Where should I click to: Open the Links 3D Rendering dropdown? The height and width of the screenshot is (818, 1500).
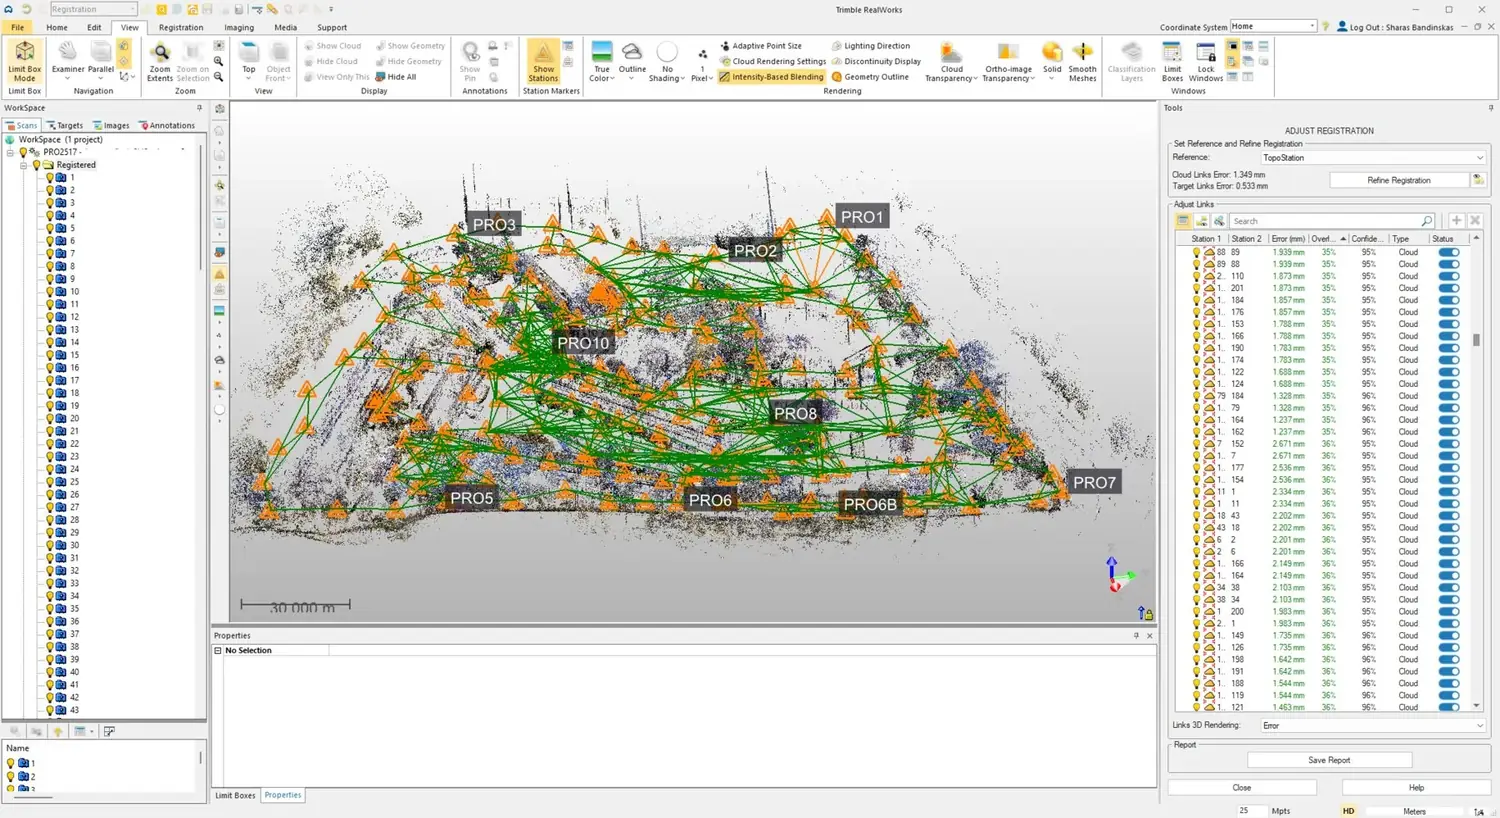(x=1372, y=726)
